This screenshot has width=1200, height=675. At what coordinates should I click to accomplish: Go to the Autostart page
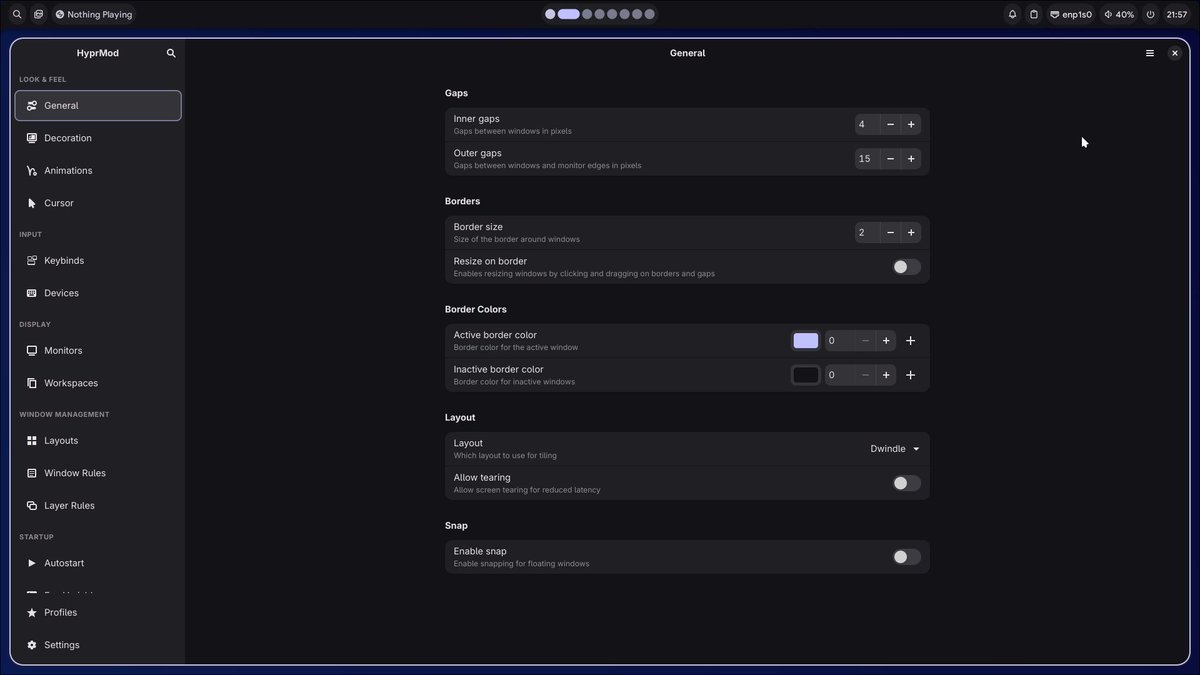coord(98,563)
